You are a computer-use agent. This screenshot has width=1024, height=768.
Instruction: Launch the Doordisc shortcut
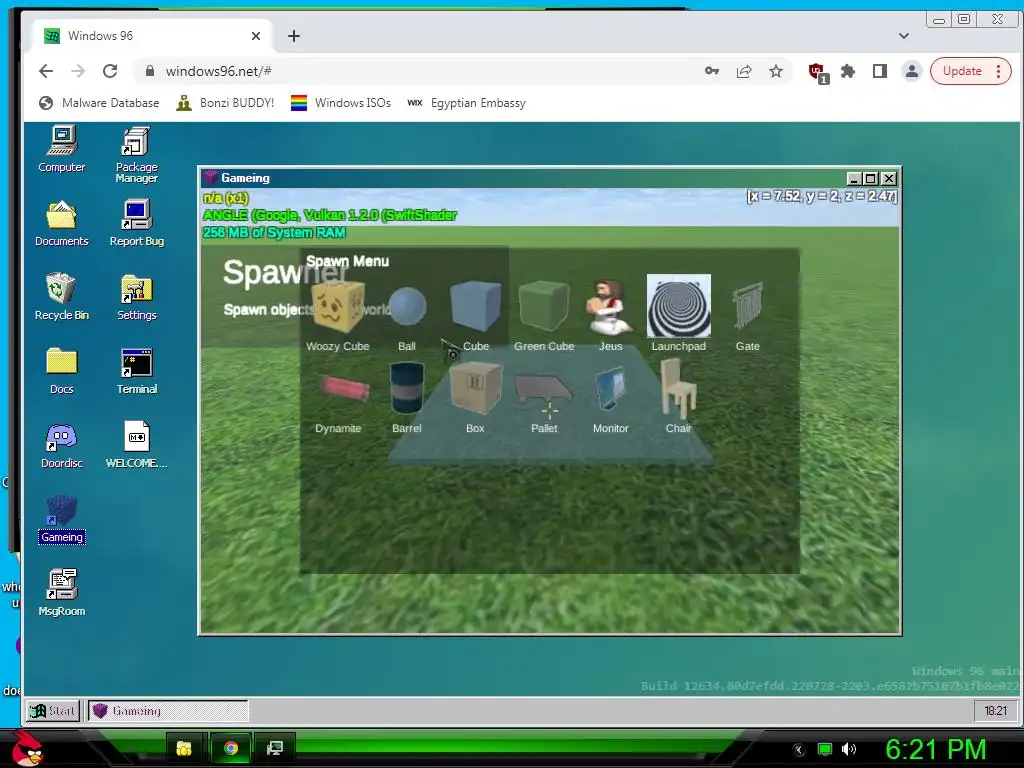coord(62,445)
